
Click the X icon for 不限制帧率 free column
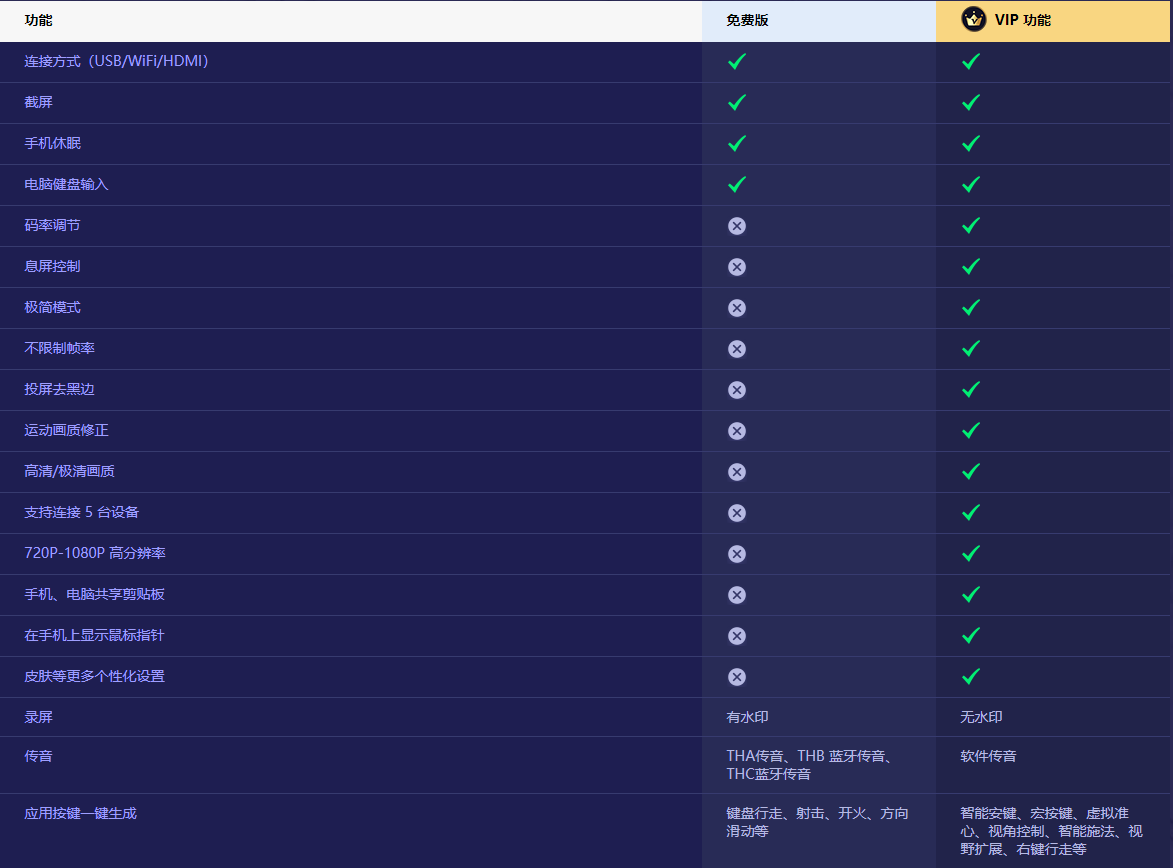(x=737, y=349)
